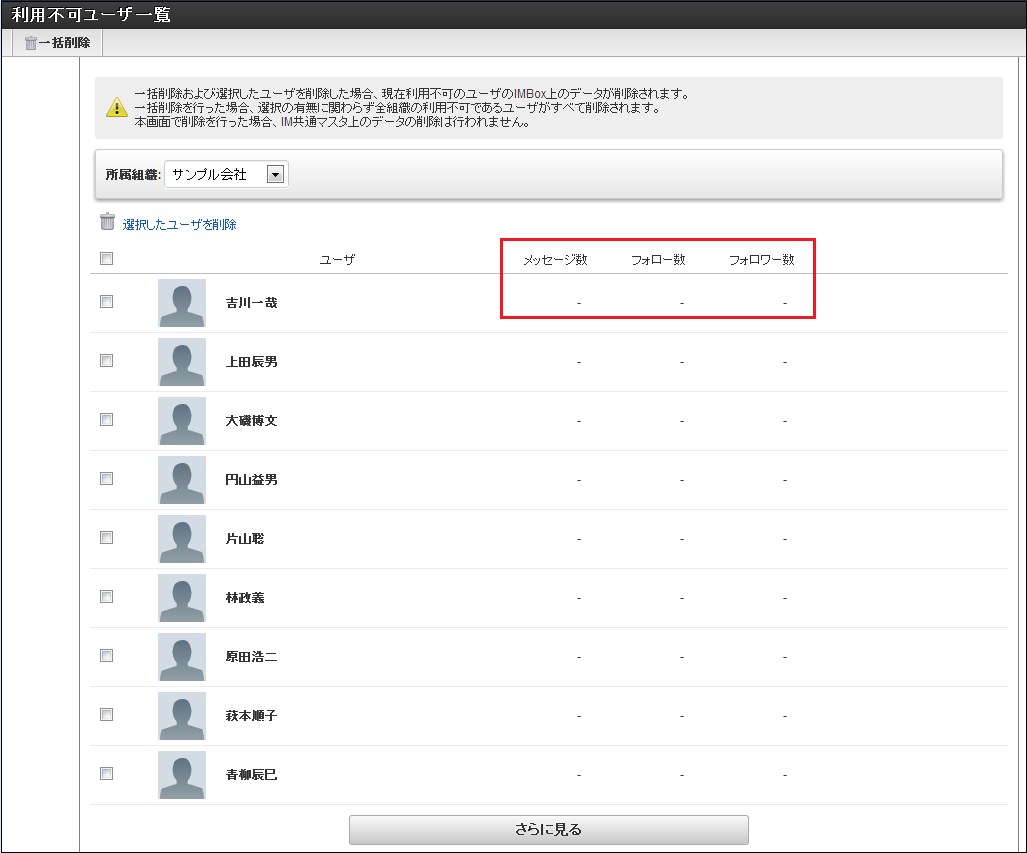Screen dimensions: 1027x853
Task: Click the user name 青柳辰巳
Action: (x=252, y=774)
